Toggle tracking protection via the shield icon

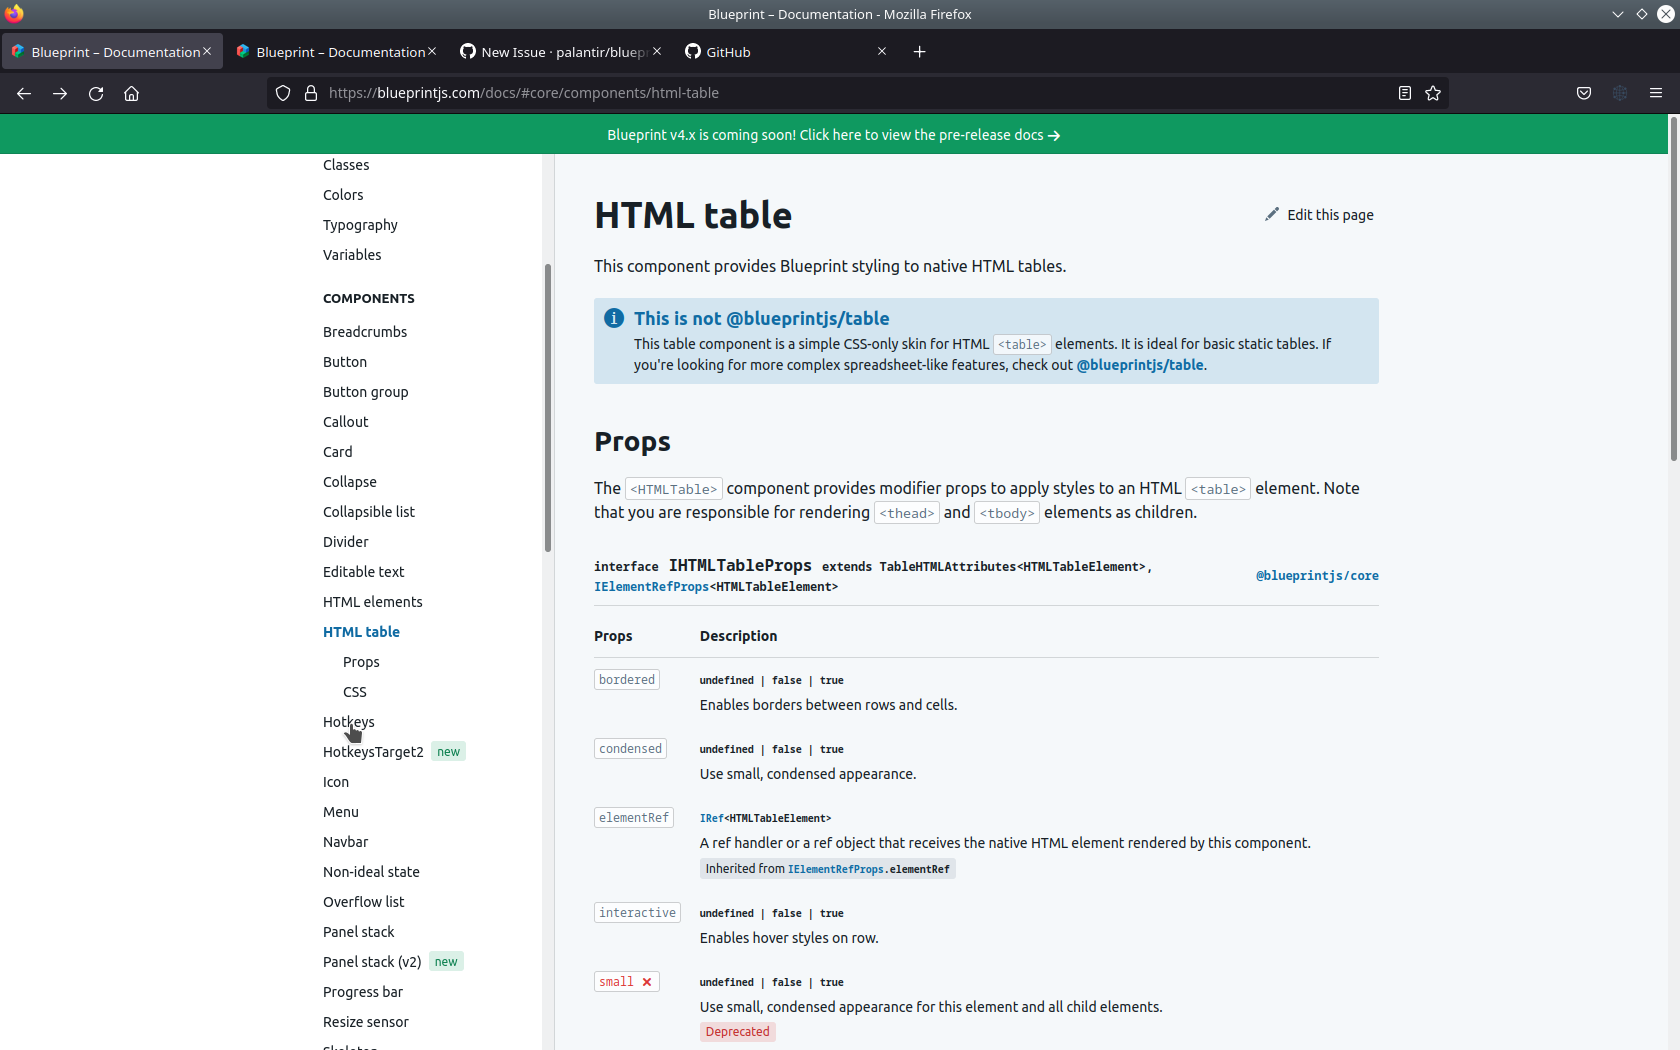click(283, 93)
